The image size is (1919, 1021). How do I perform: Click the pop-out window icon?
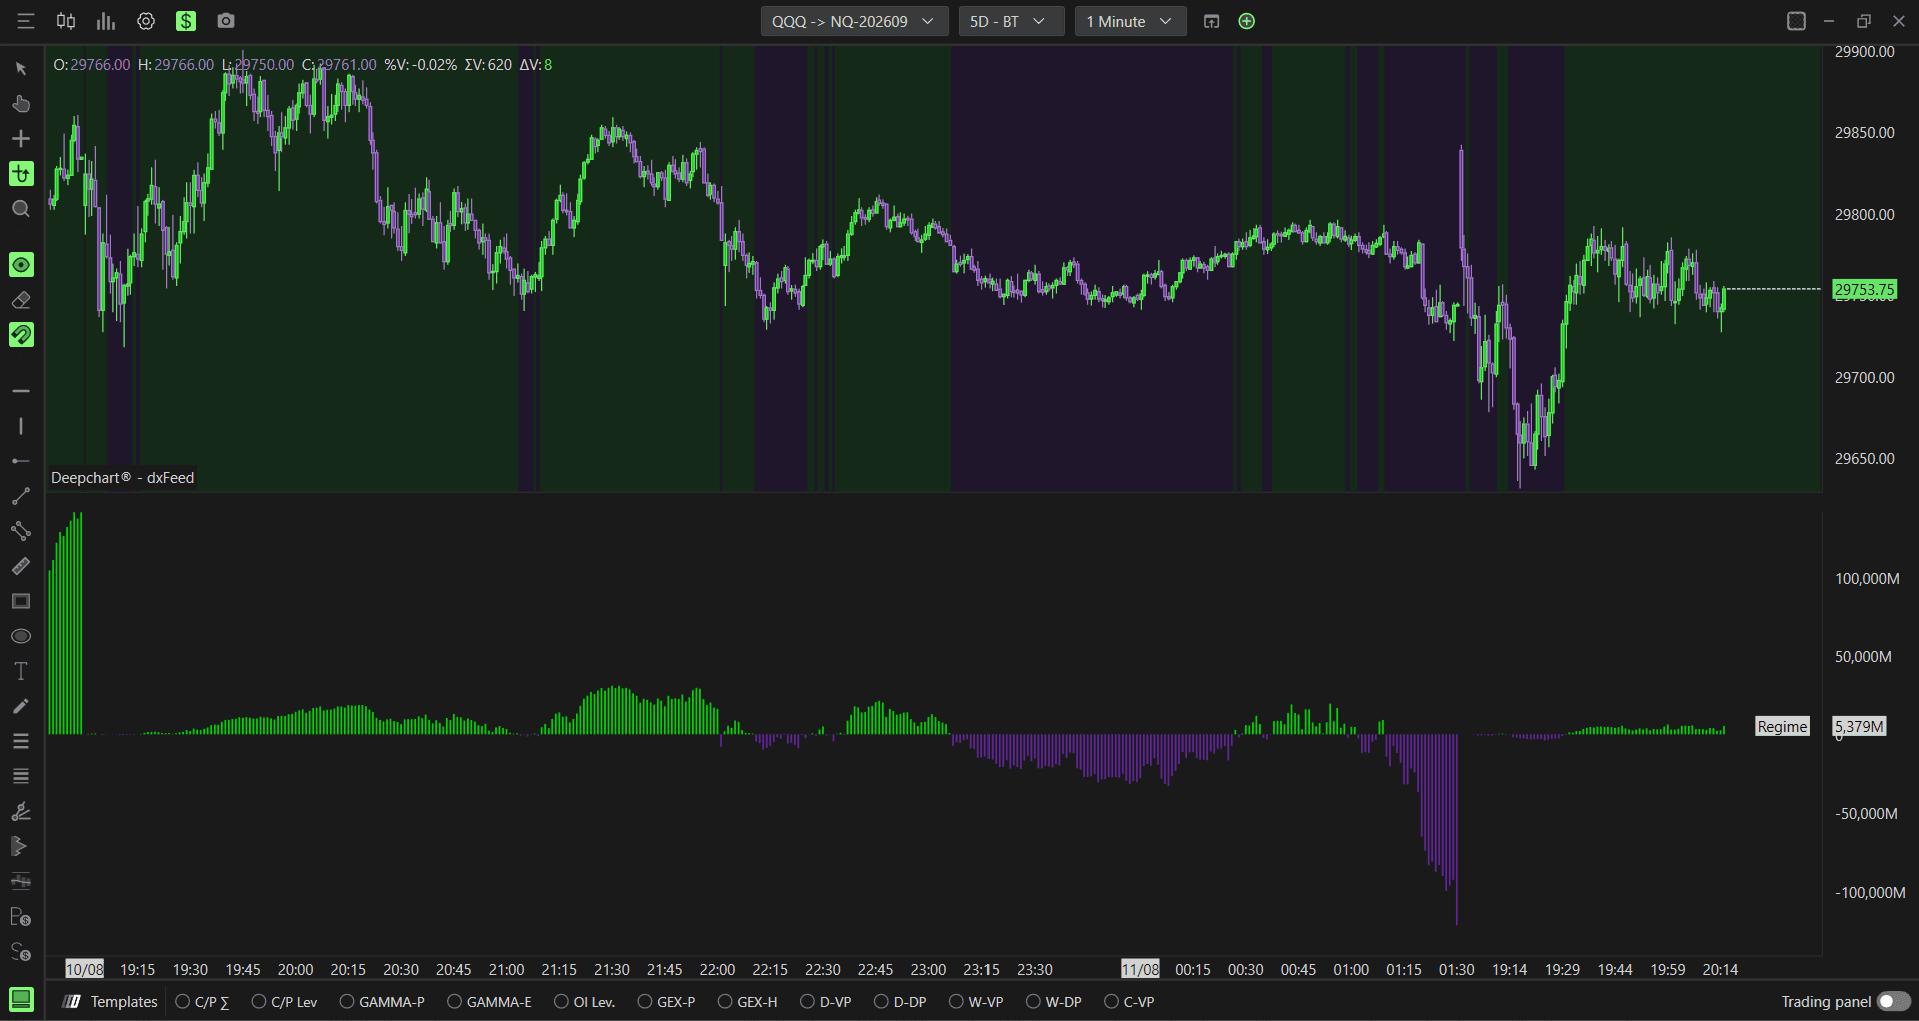1211,21
